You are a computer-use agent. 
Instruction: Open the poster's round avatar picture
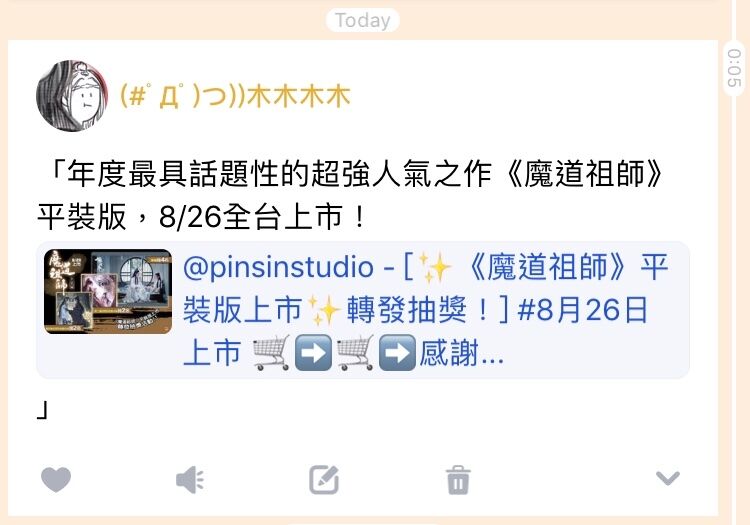[72, 96]
